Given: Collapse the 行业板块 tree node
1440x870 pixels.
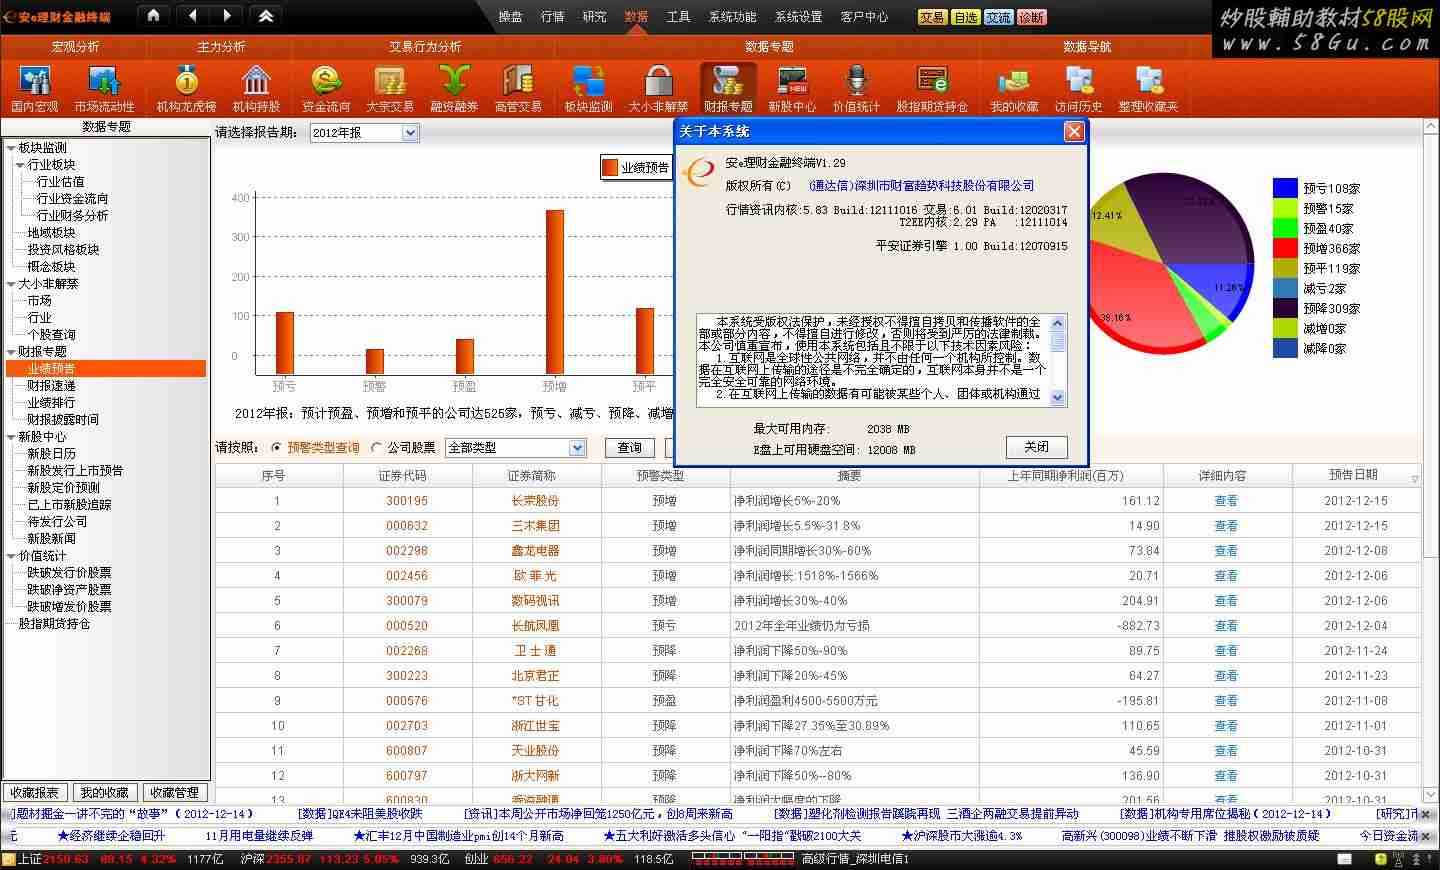Looking at the screenshot, I should point(20,165).
